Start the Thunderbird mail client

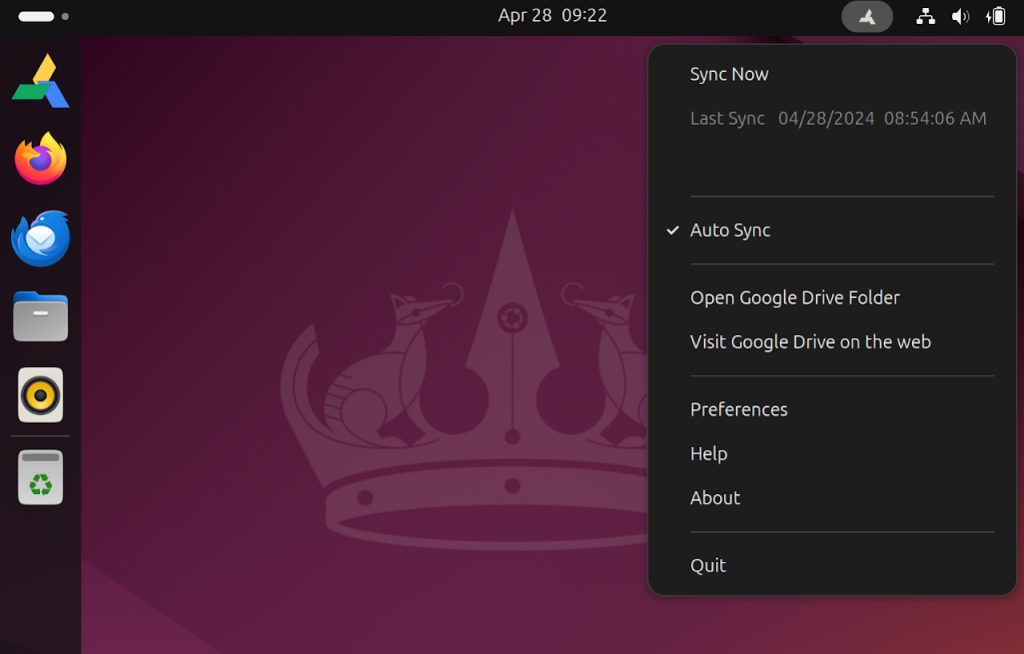tap(40, 237)
